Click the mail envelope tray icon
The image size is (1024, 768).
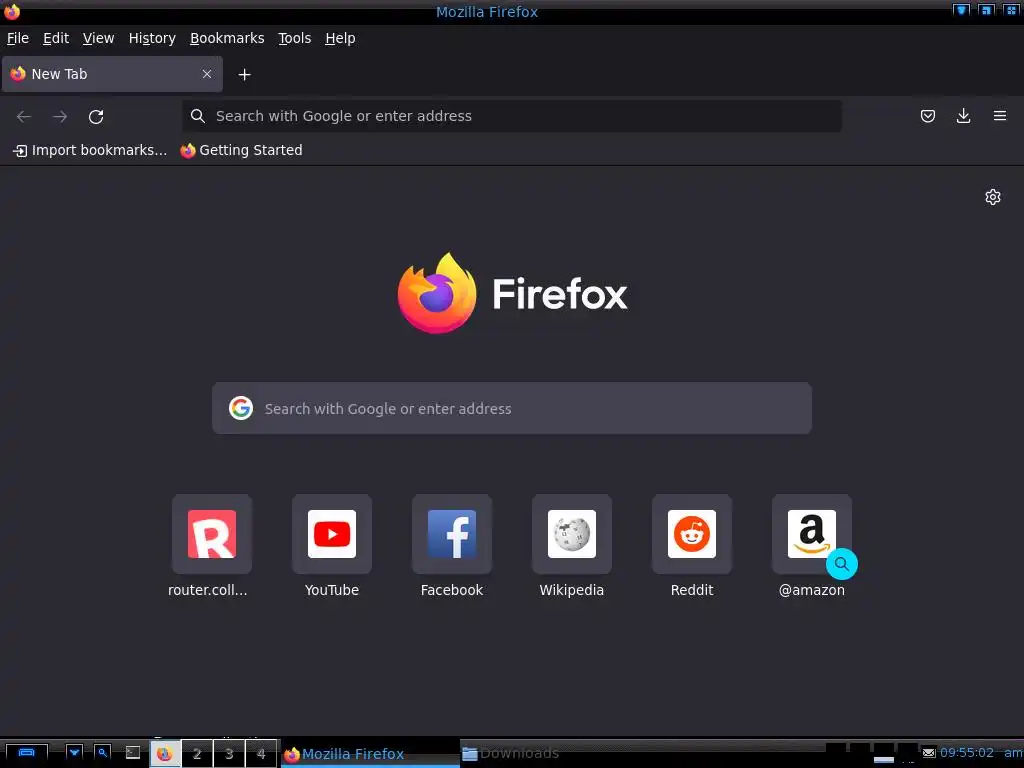tap(928, 753)
